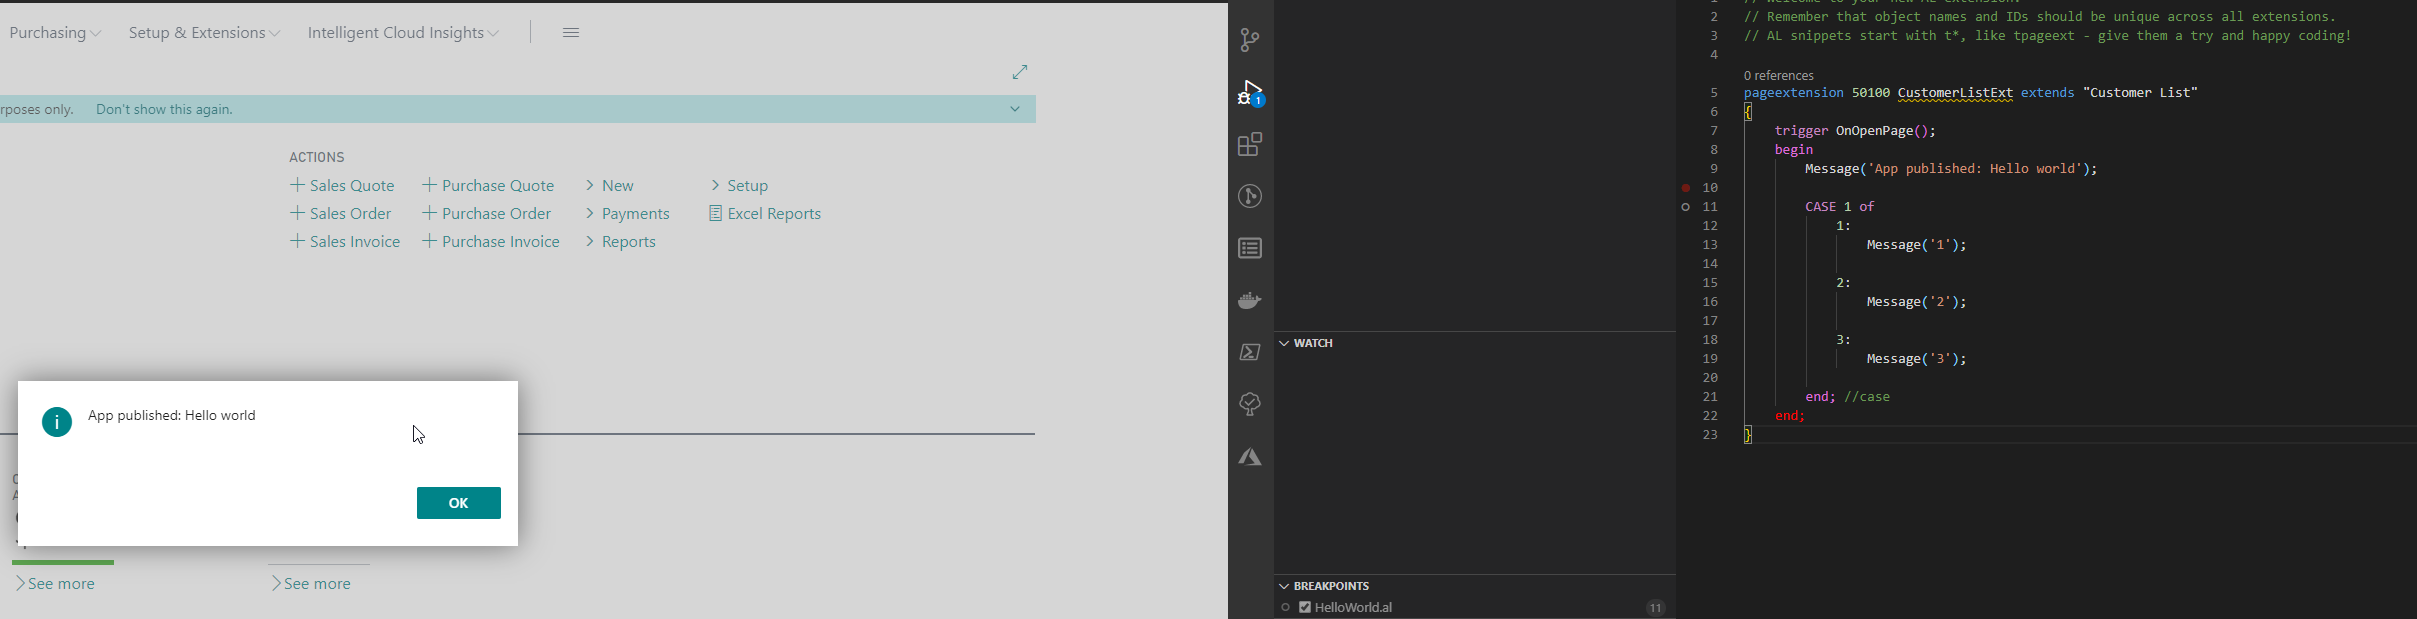
Task: Click OK in the message dialog
Action: coord(459,503)
